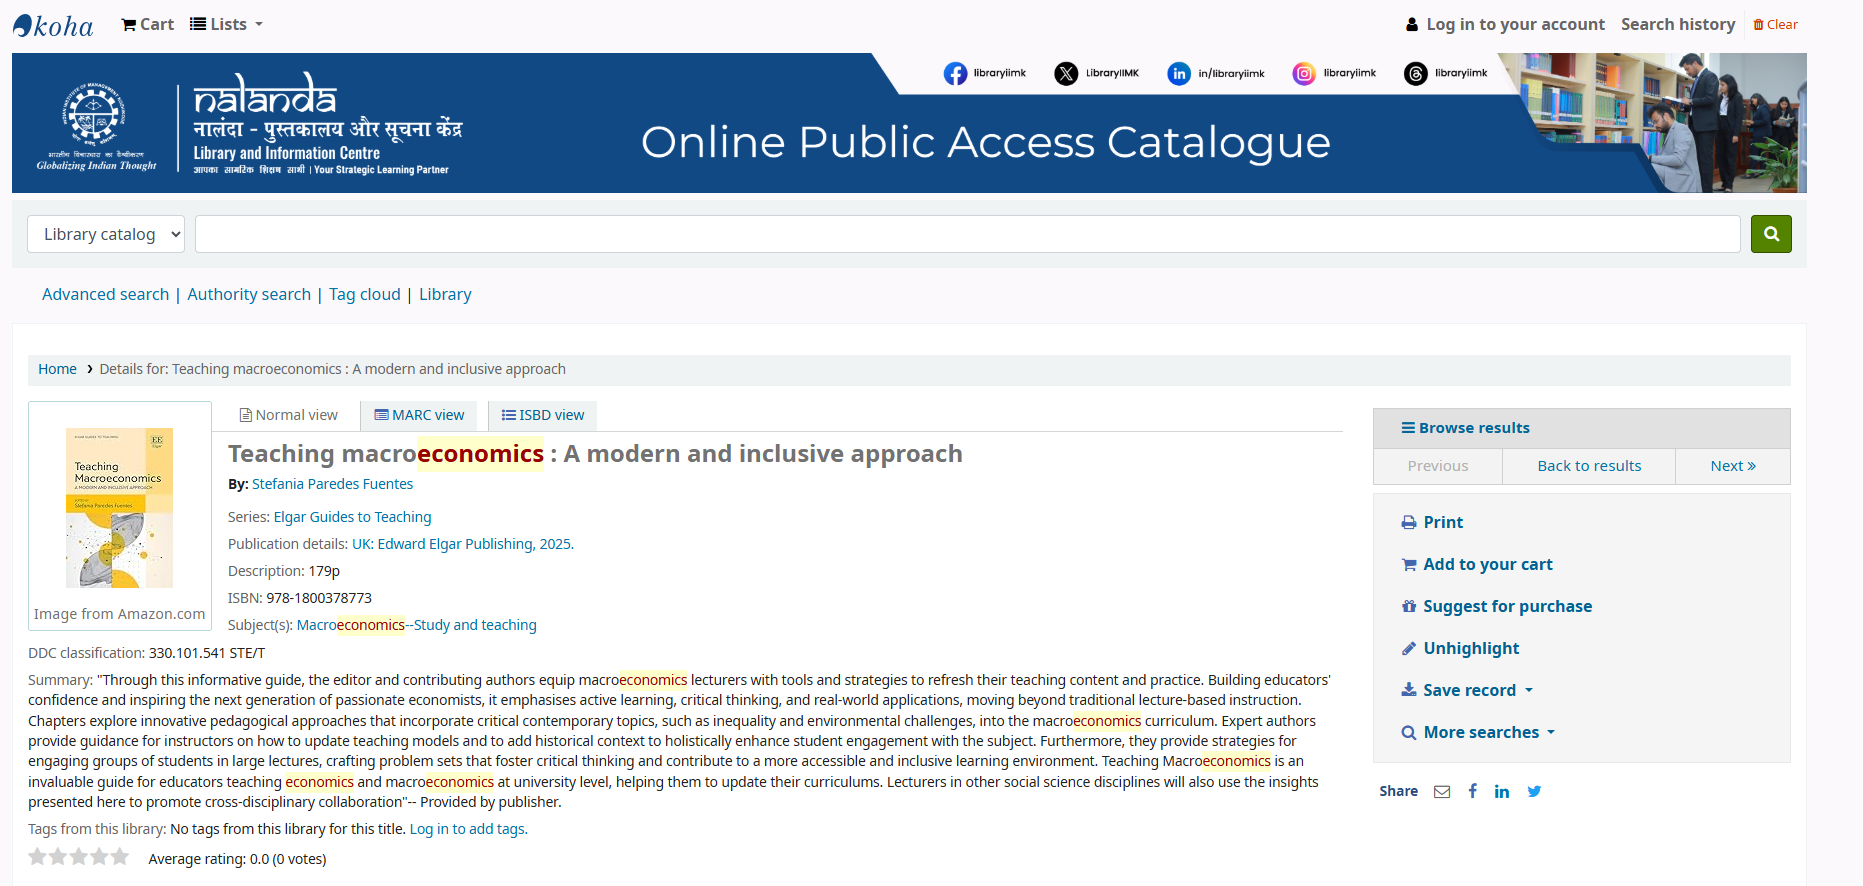Share this record on Facebook
Image resolution: width=1863 pixels, height=886 pixels.
coord(1472,792)
